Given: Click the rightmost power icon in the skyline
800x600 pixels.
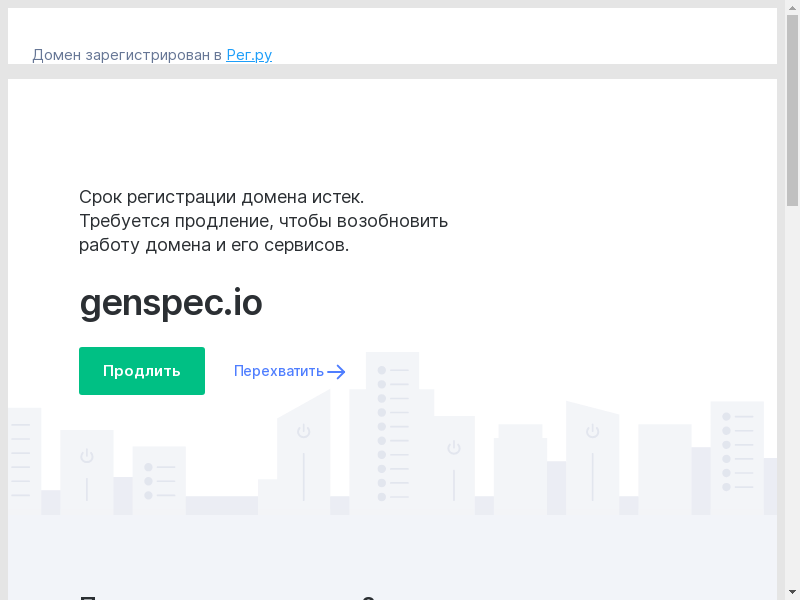Looking at the screenshot, I should (592, 431).
